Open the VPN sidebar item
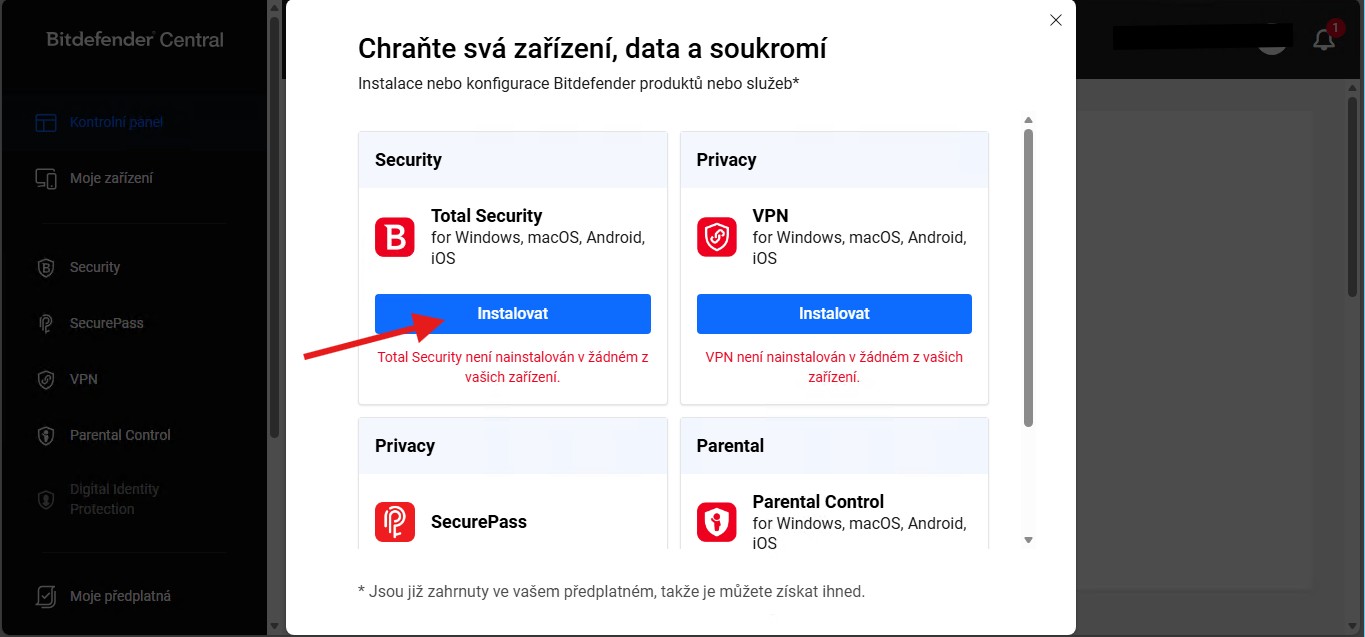The image size is (1365, 637). coord(83,379)
